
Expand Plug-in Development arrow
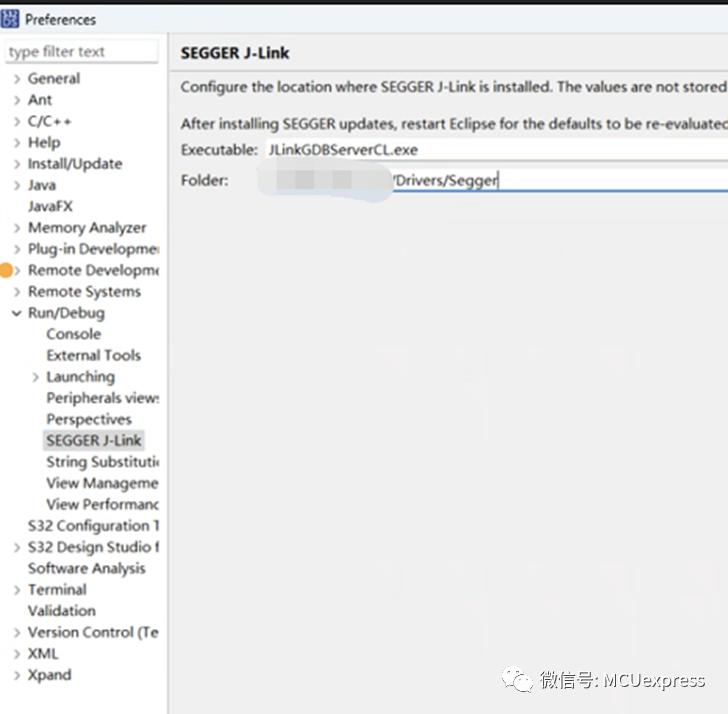[x=17, y=249]
